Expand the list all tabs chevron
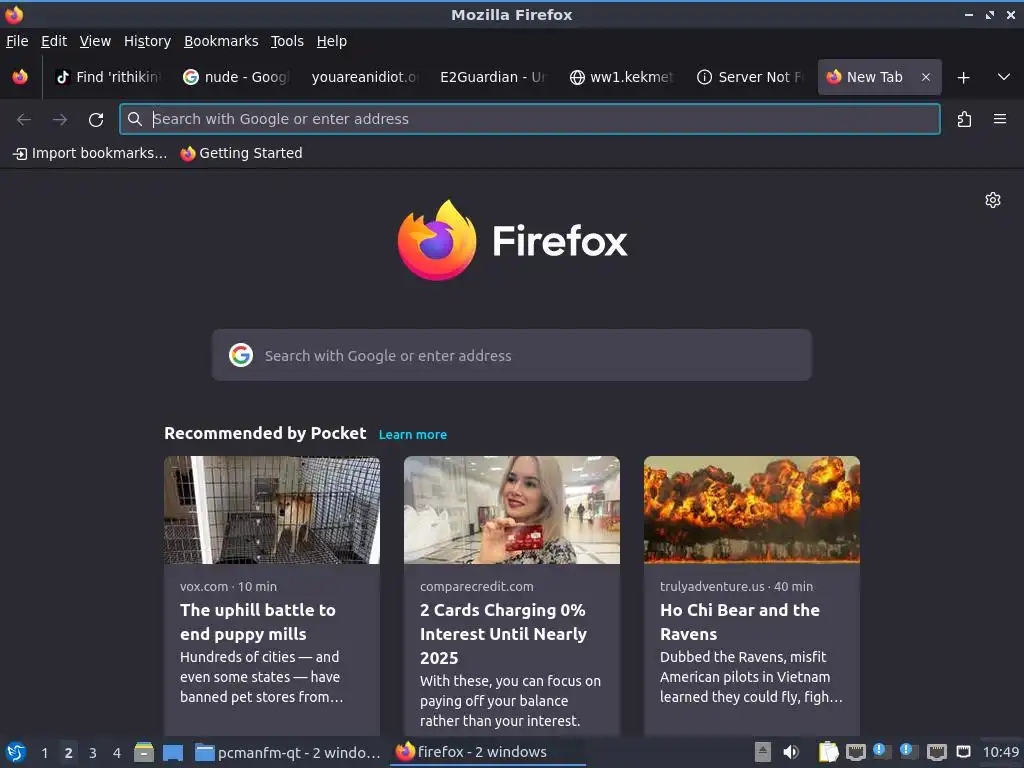The image size is (1024, 768). pos(1004,77)
